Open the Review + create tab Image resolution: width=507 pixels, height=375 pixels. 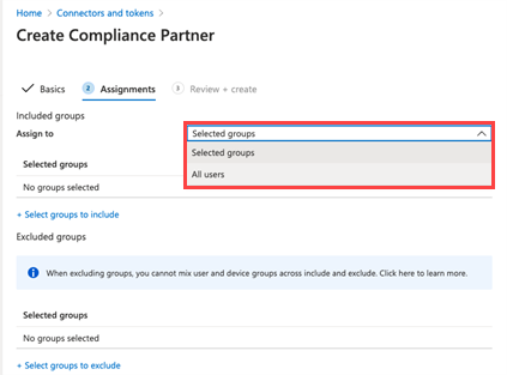(223, 89)
